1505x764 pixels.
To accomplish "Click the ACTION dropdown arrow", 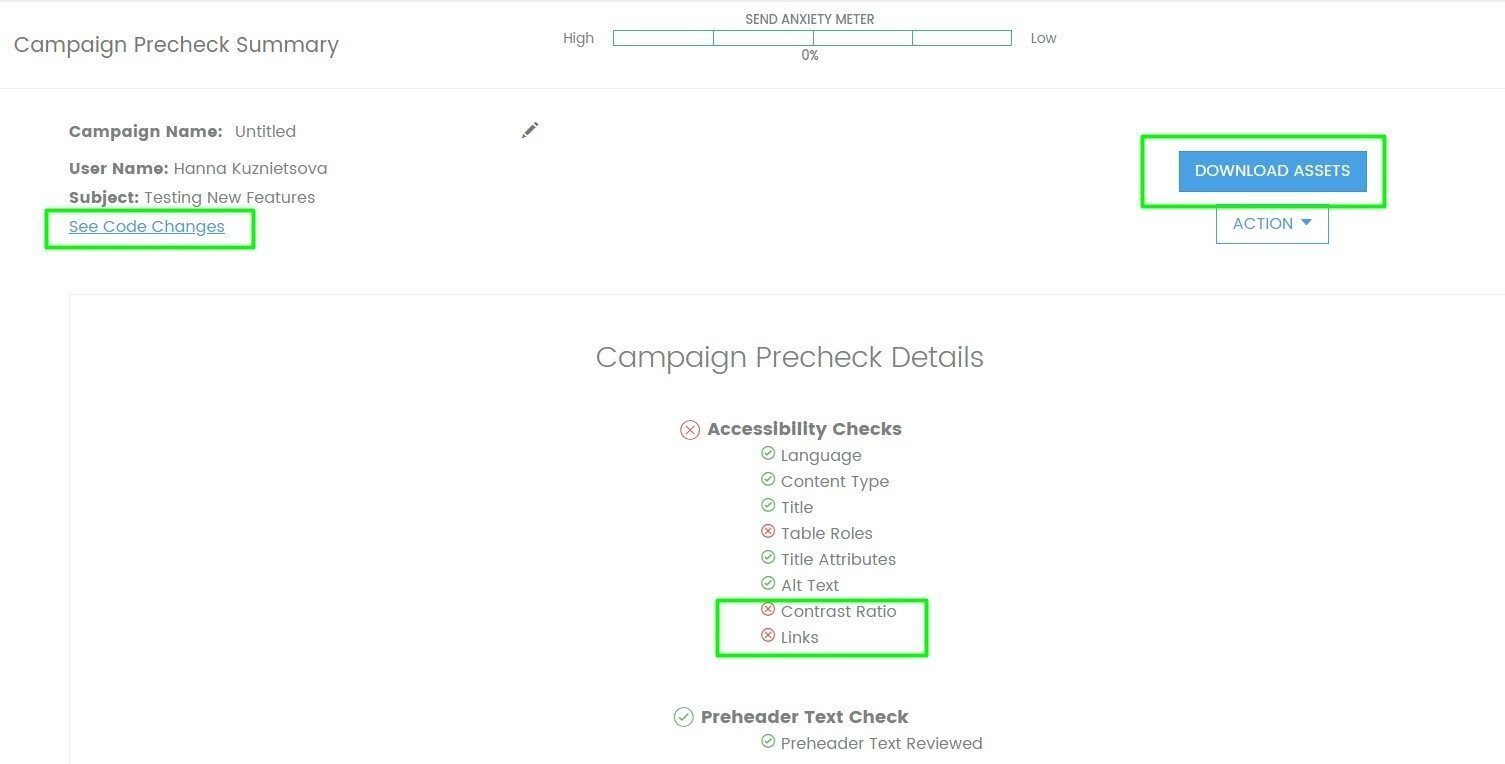I will [1306, 223].
